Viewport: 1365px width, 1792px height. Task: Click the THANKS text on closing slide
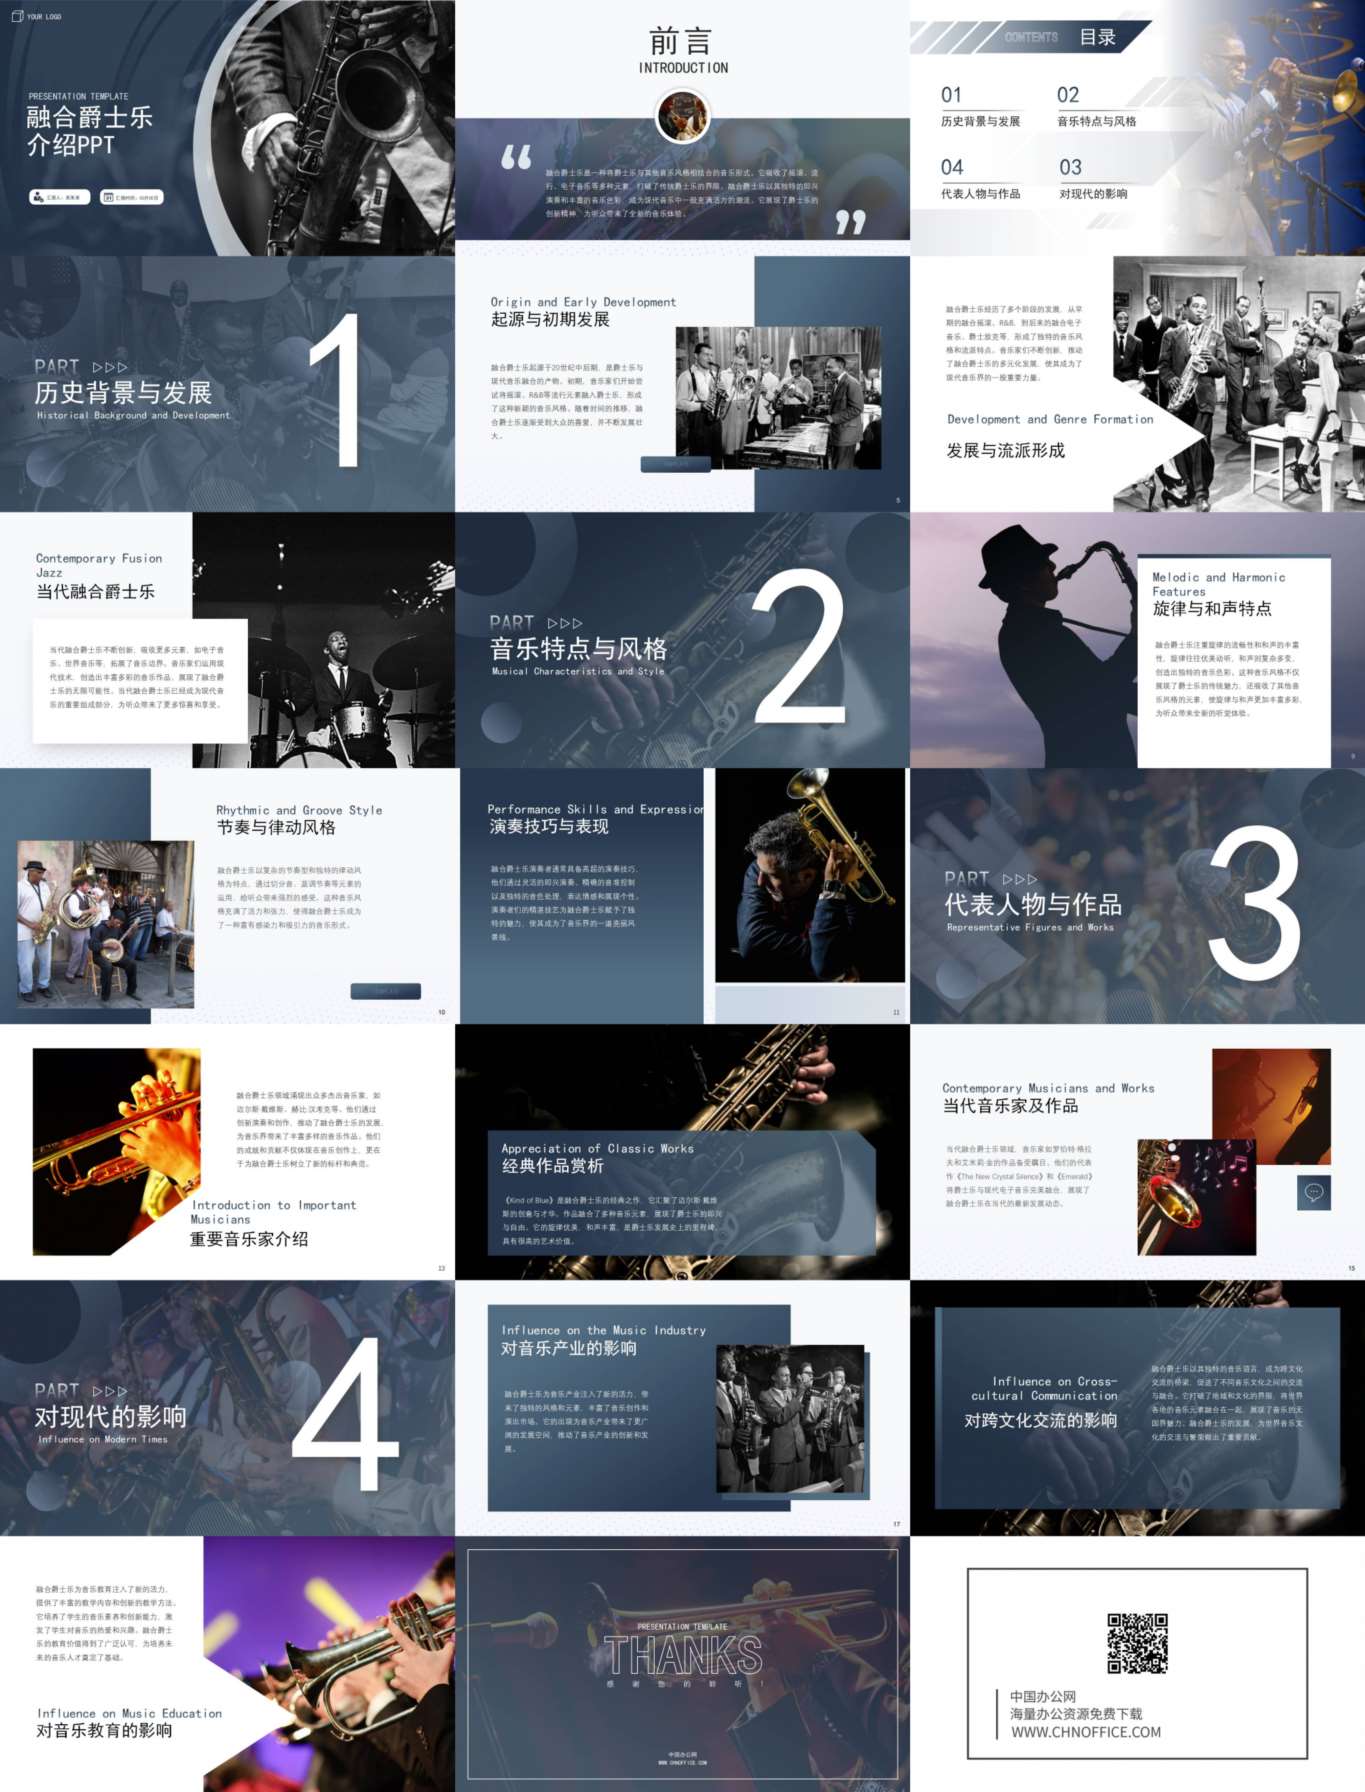point(683,1656)
